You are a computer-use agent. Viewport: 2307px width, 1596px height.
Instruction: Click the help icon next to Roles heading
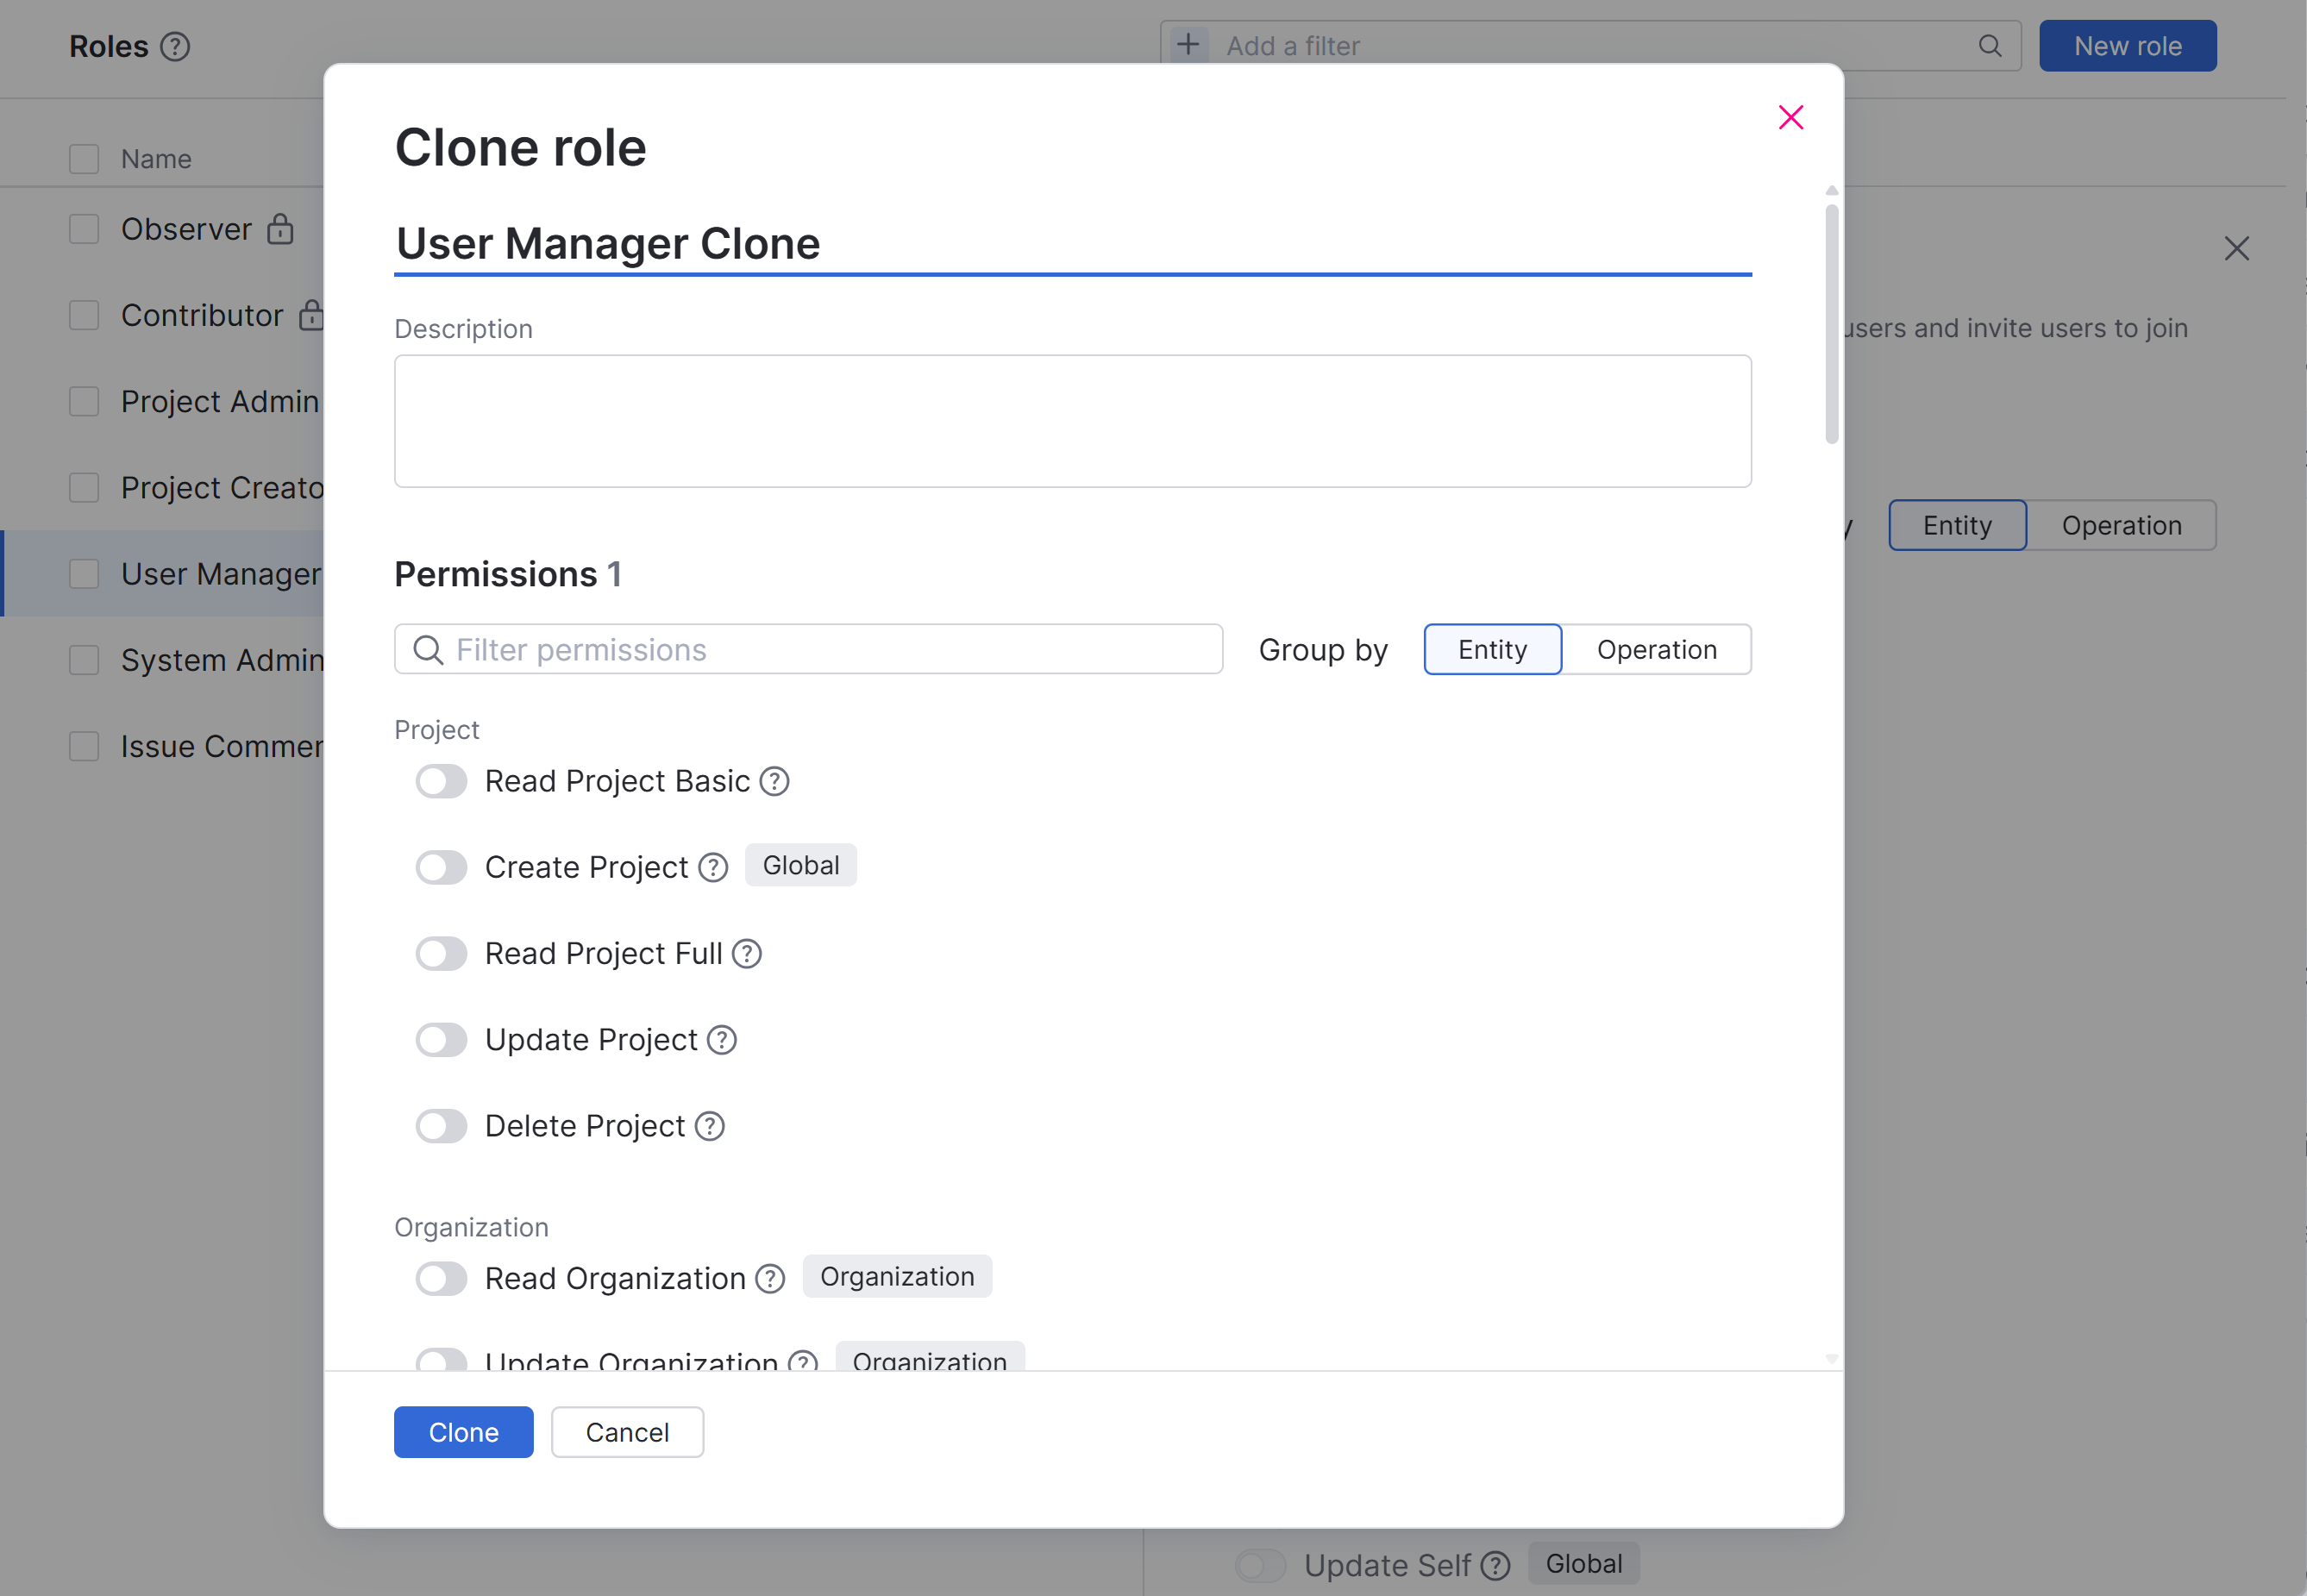point(176,46)
